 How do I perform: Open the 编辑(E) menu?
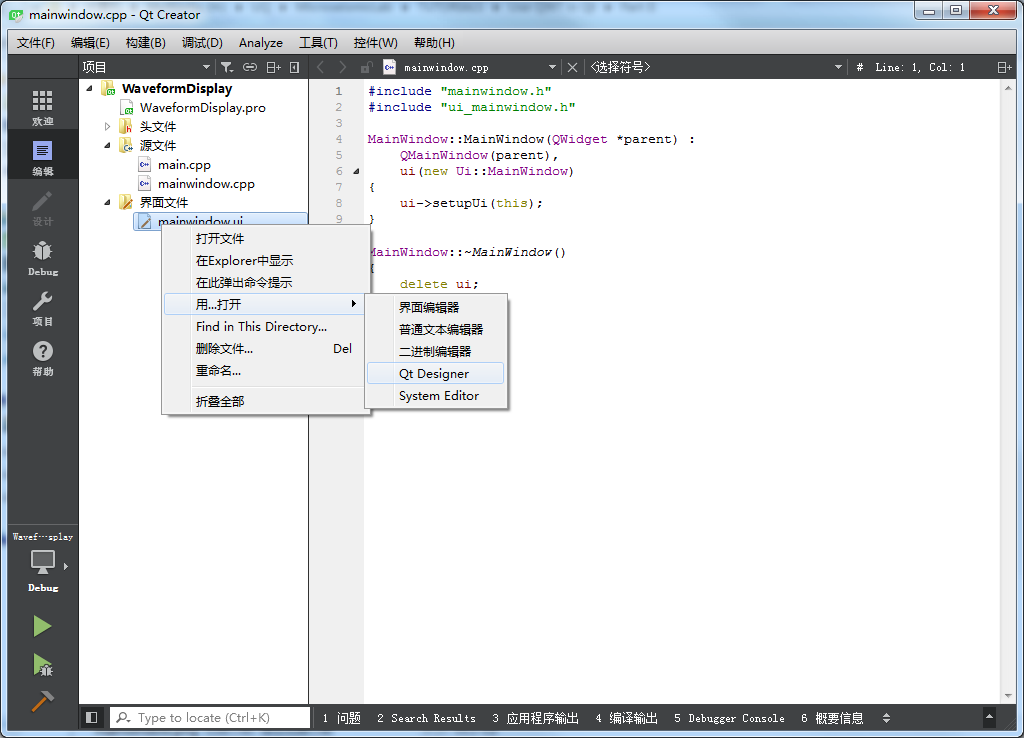[90, 42]
